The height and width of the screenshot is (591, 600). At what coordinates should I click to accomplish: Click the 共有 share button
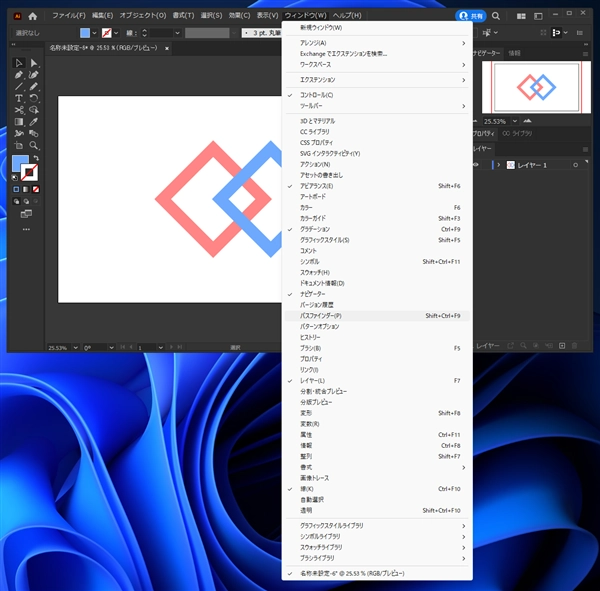471,16
